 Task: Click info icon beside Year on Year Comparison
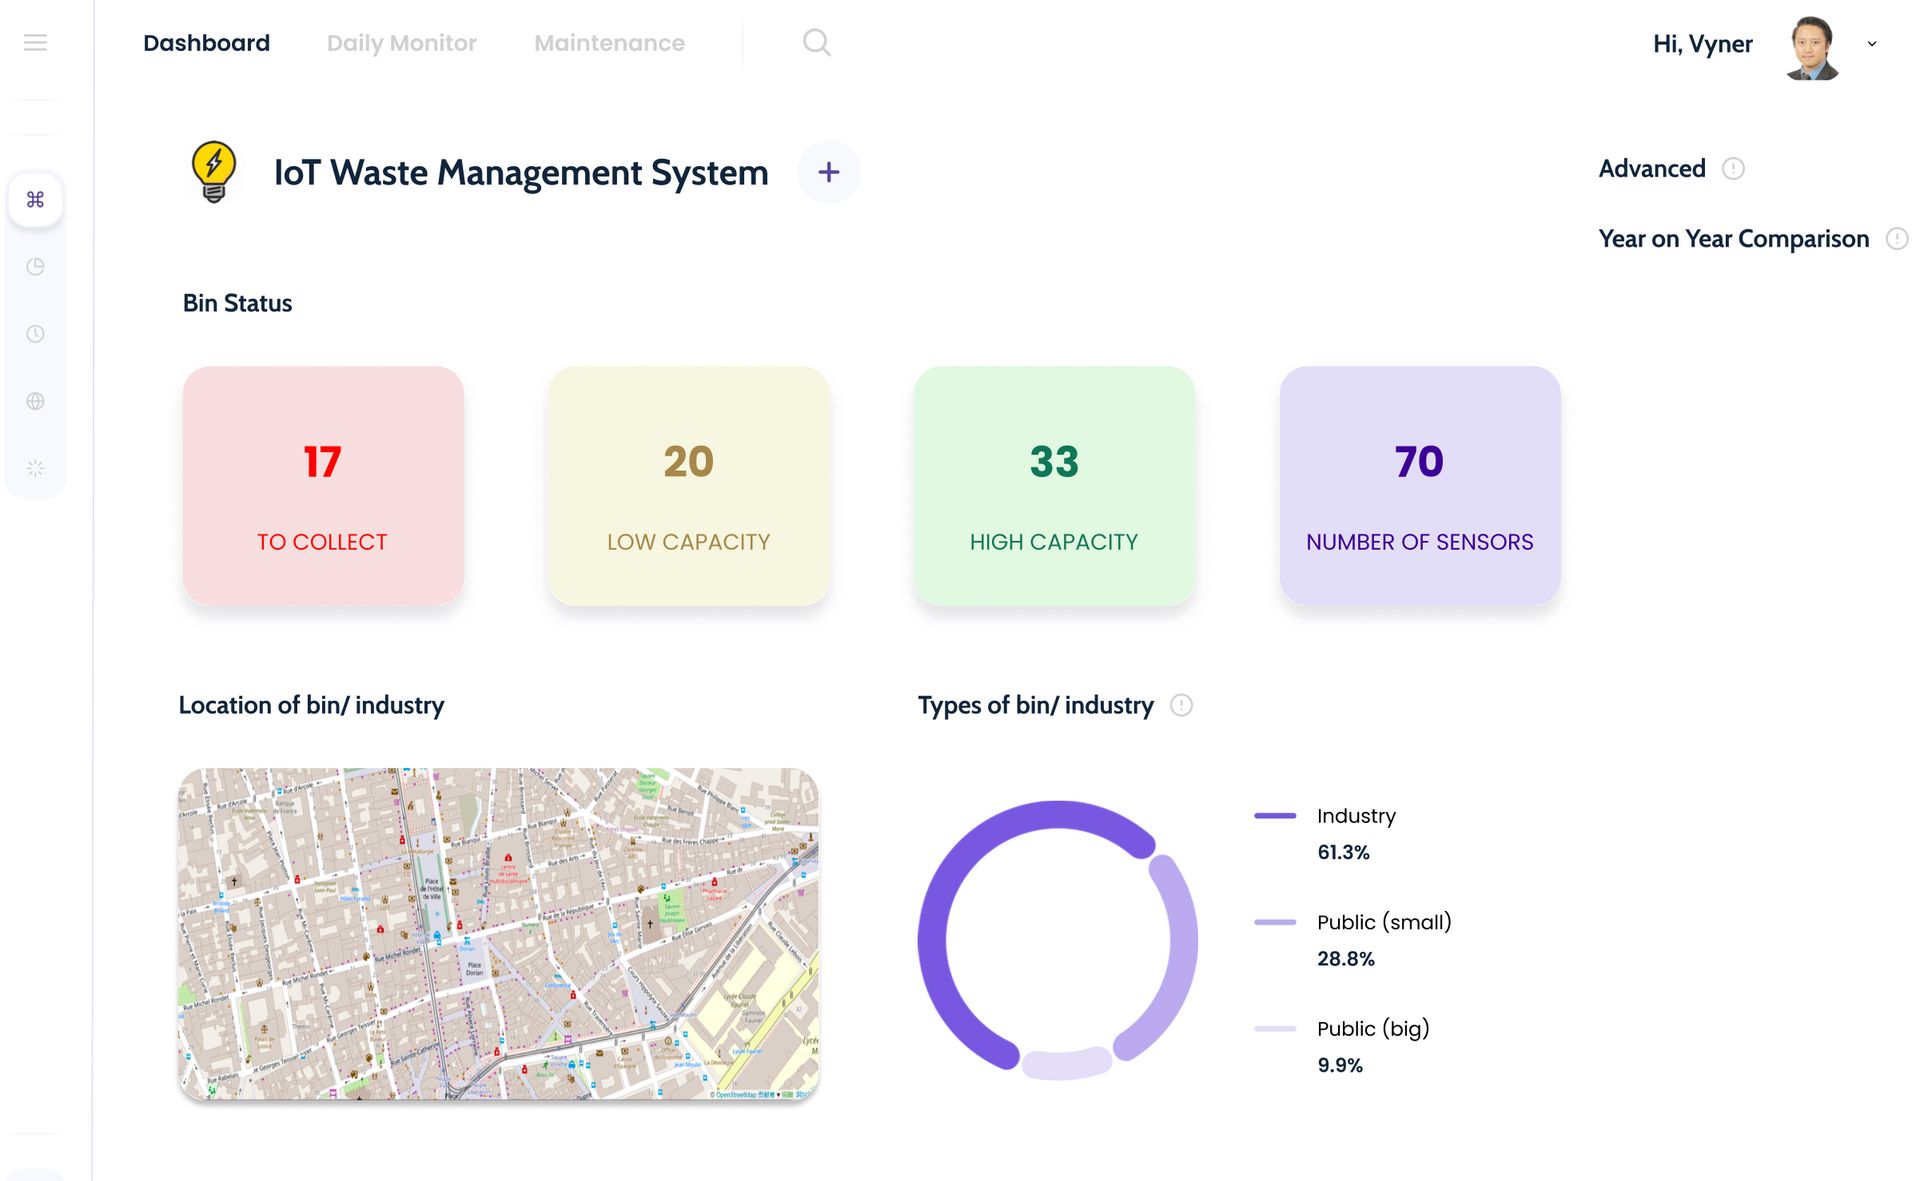click(1896, 239)
